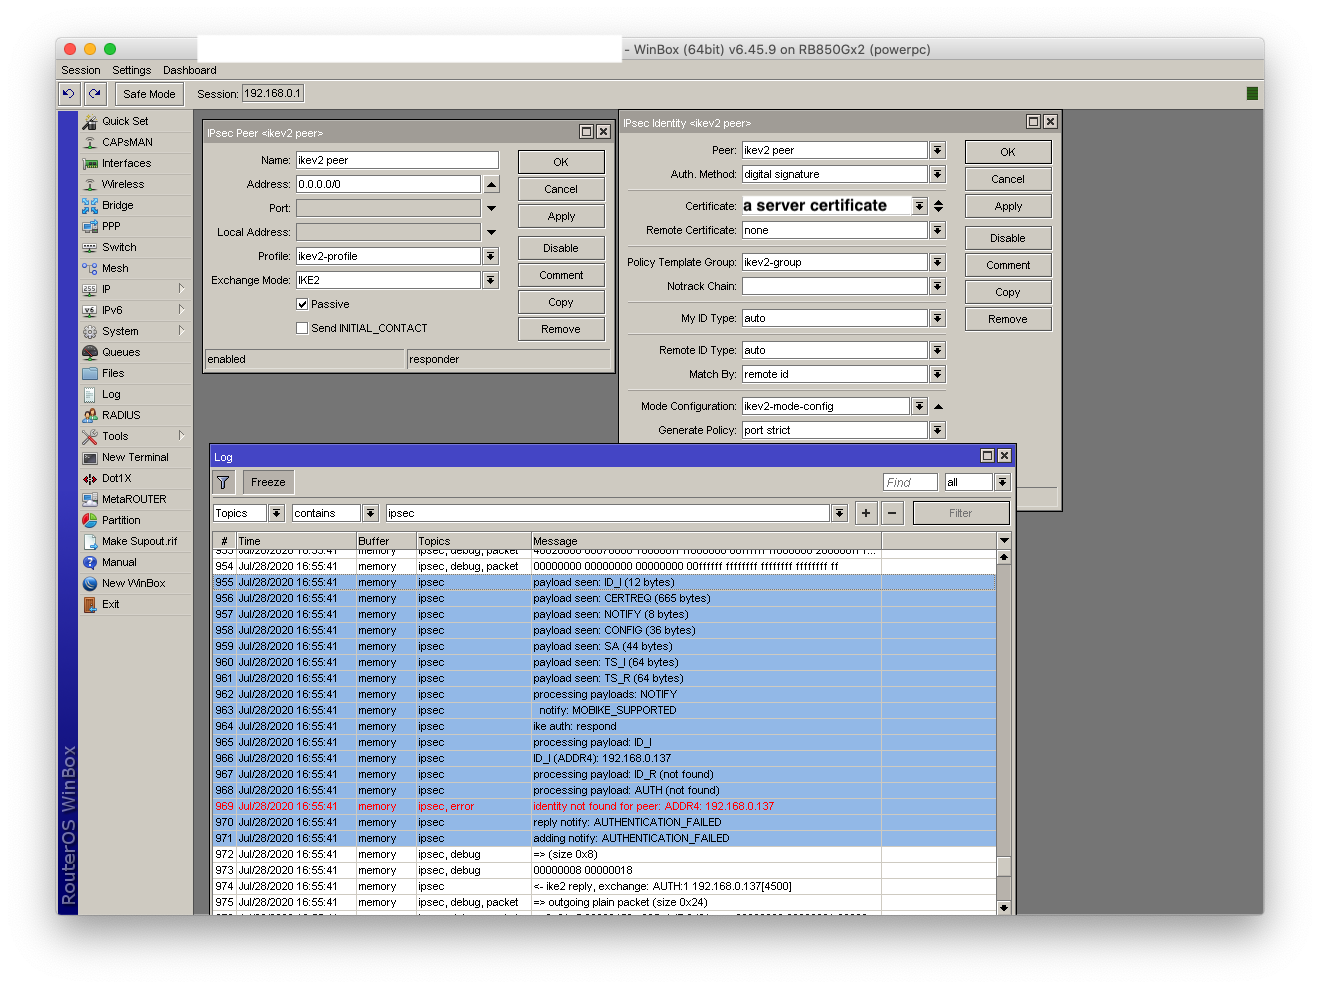Image resolution: width=1320 pixels, height=989 pixels.
Task: Open Quick Set from sidebar
Action: tap(124, 121)
